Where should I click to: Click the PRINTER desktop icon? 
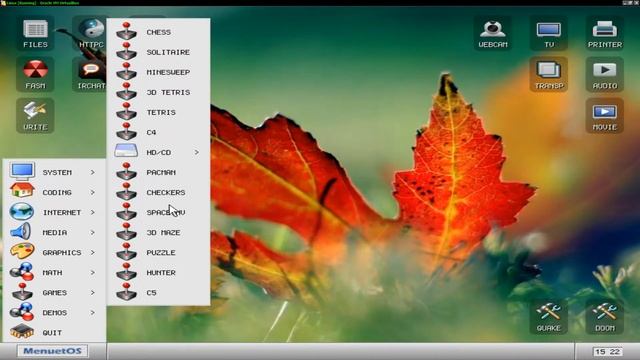604,33
